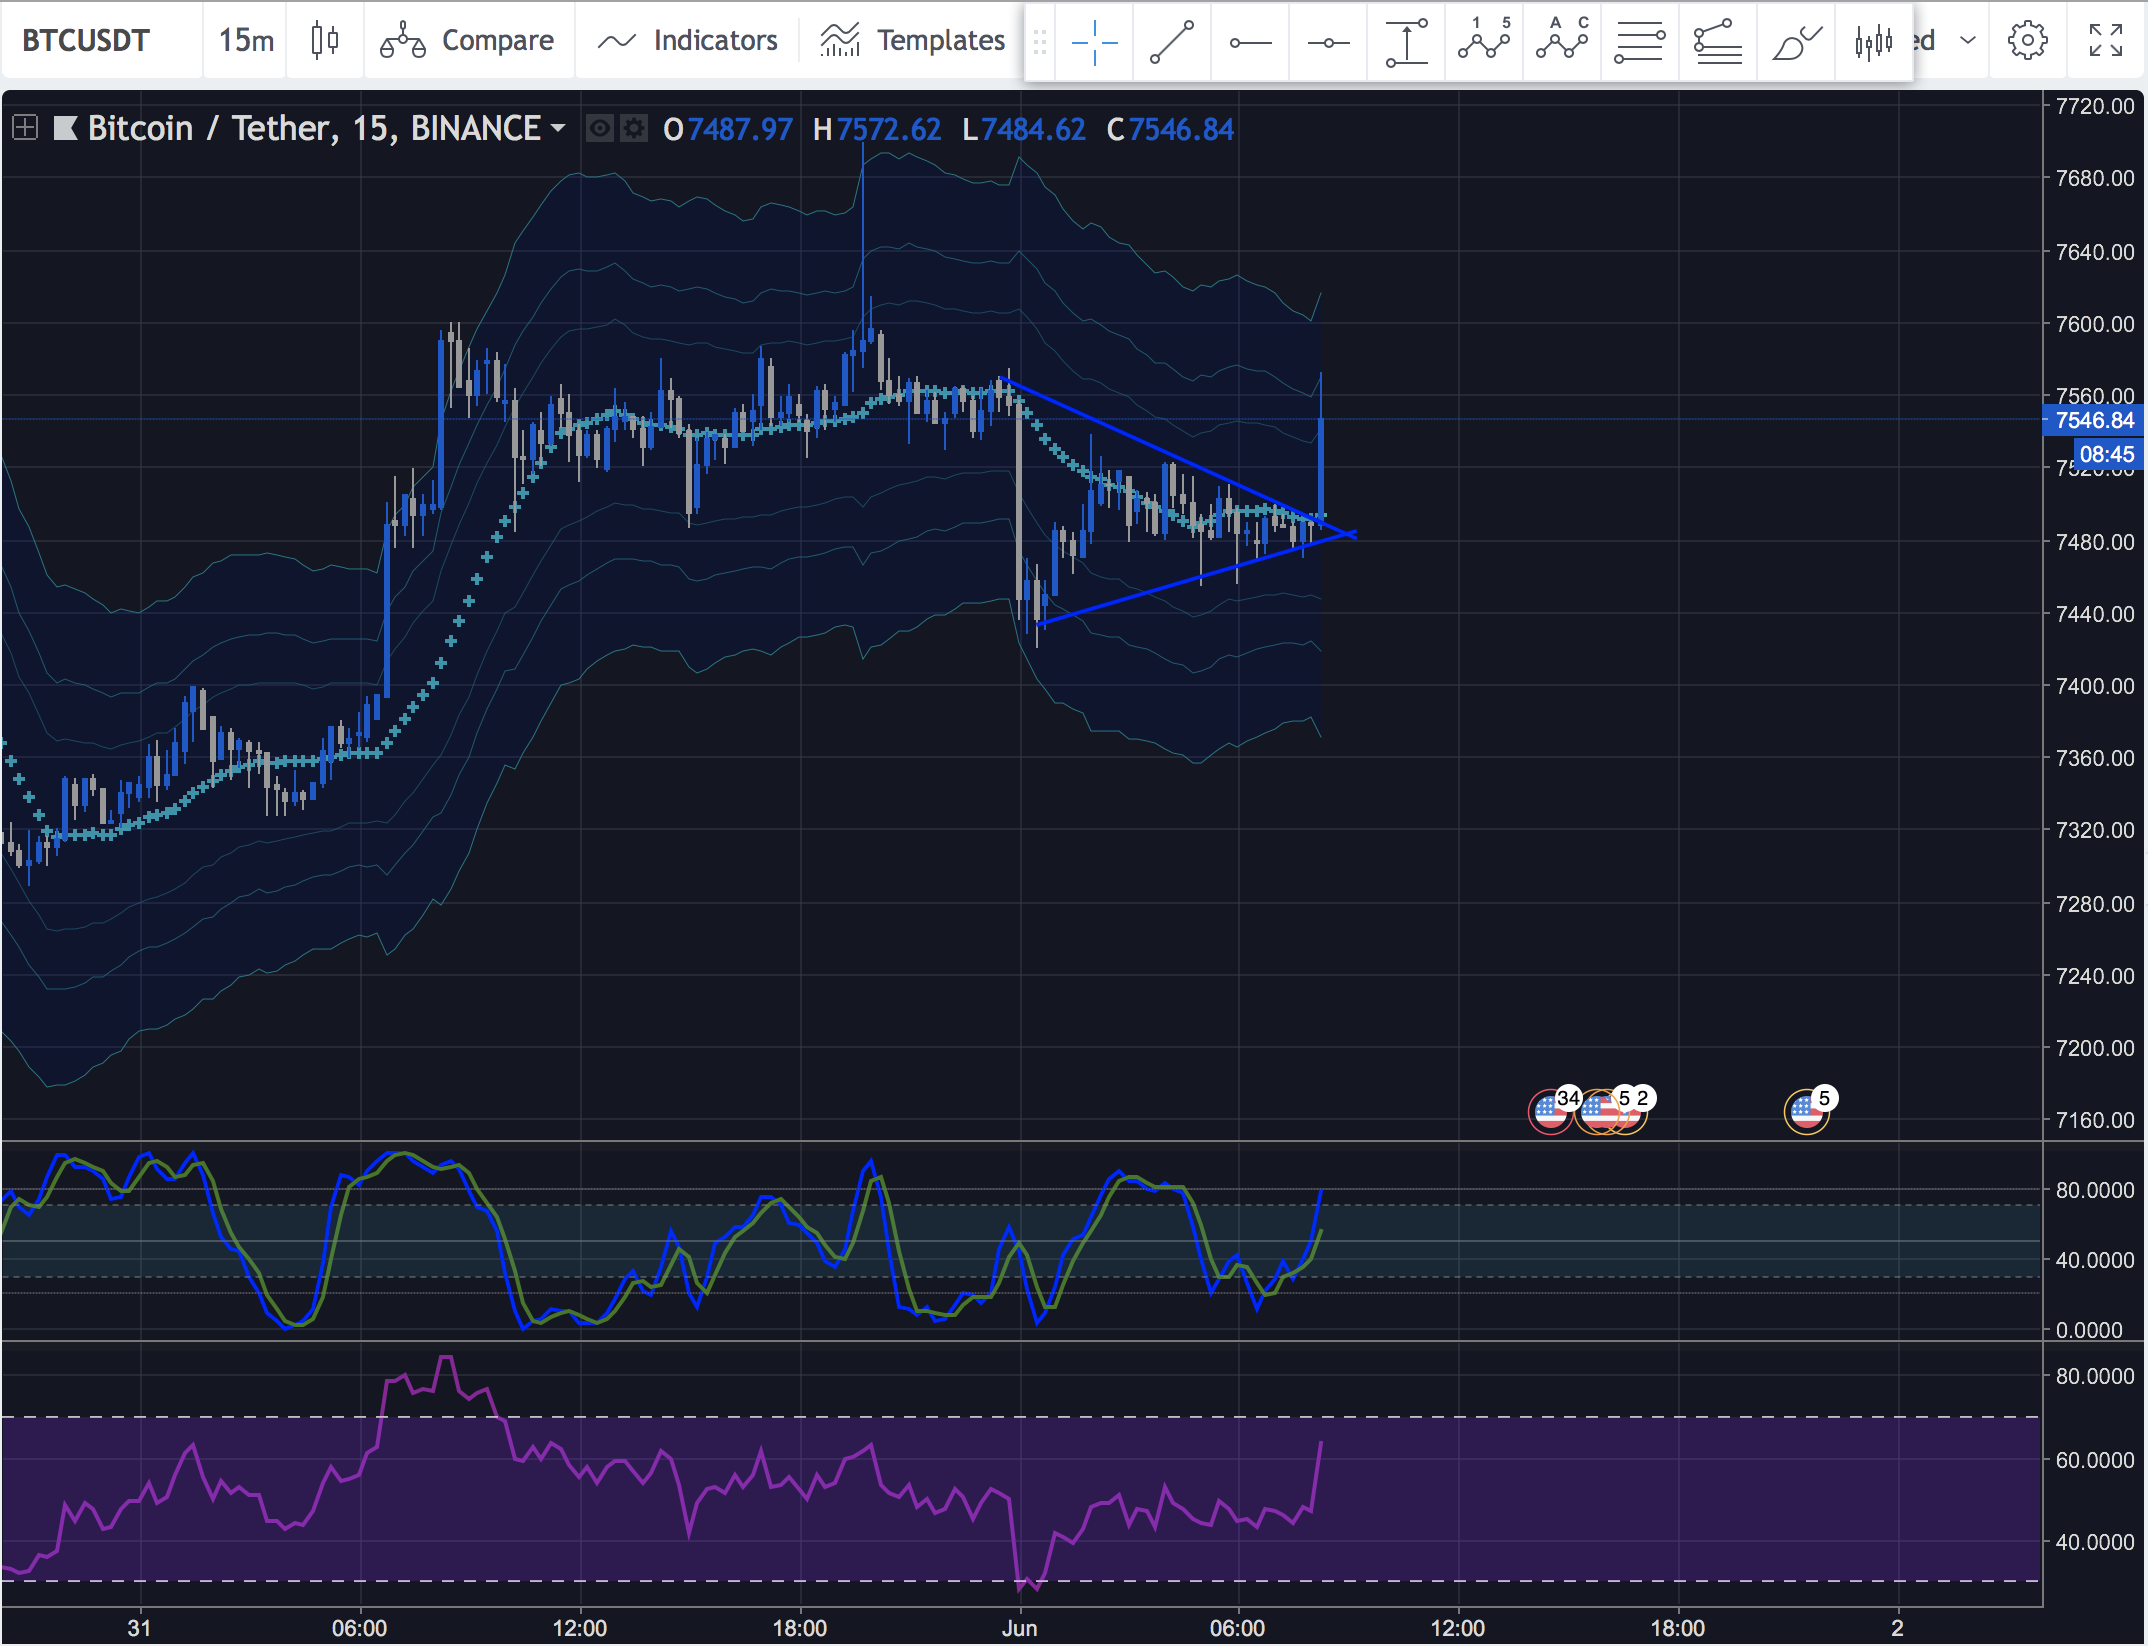Expand the legend plus box toggle
Image resolution: width=2148 pixels, height=1646 pixels.
point(25,128)
